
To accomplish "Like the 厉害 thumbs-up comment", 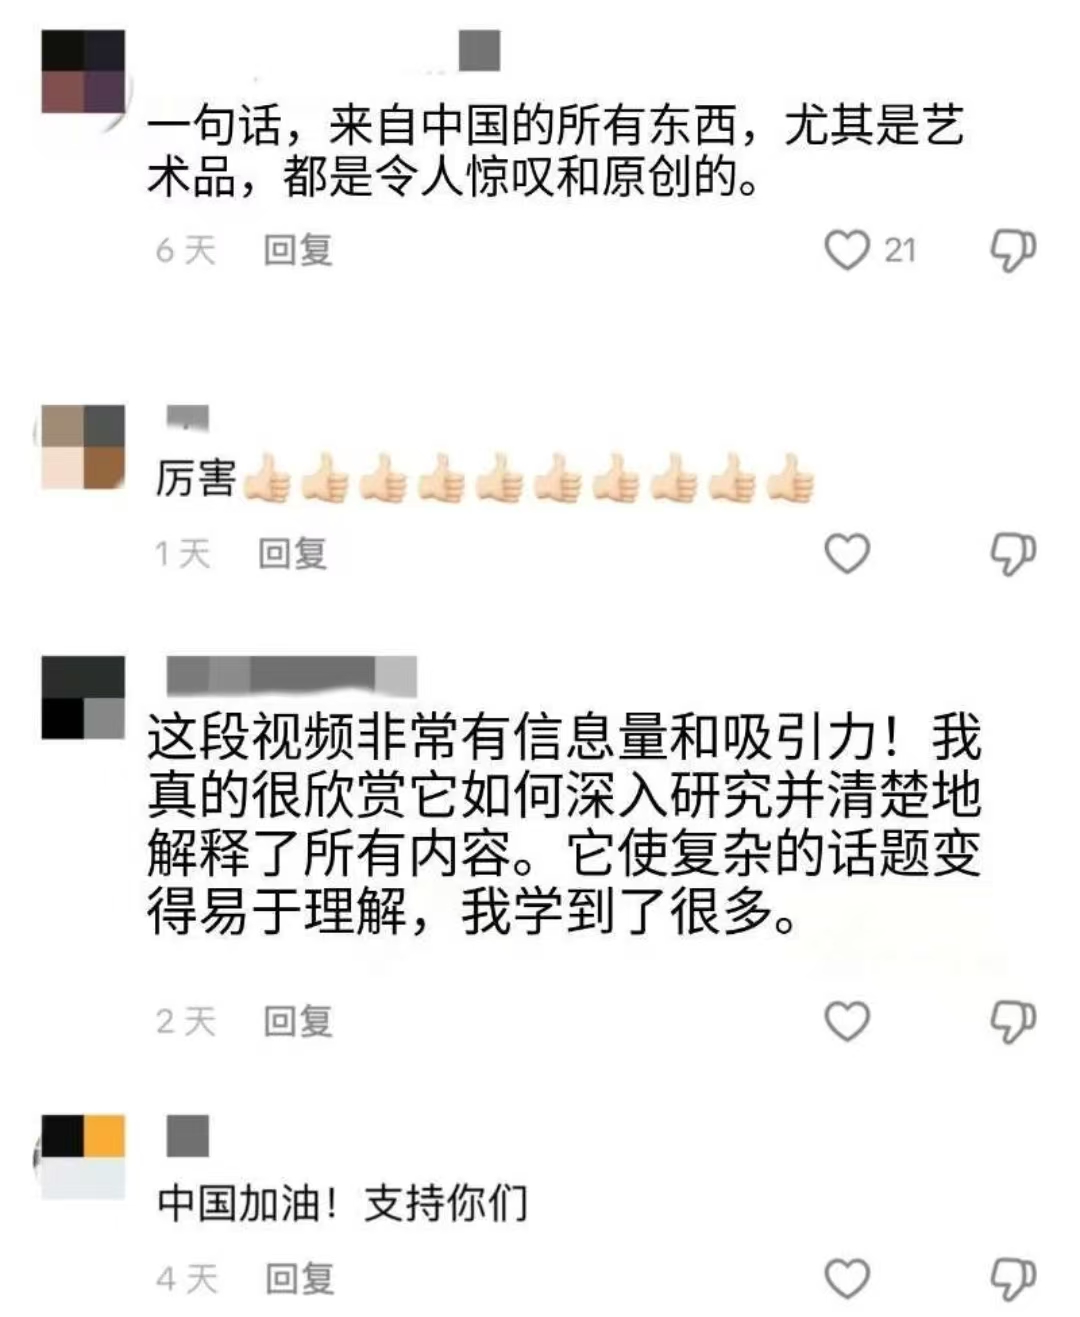I will [846, 553].
